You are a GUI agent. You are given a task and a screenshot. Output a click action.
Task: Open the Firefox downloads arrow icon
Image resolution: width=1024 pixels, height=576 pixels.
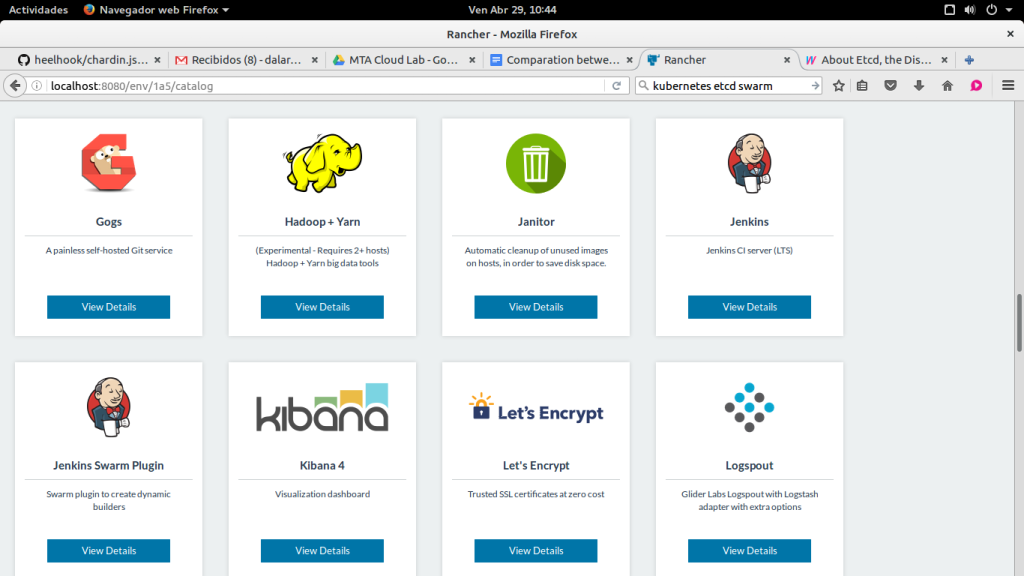(918, 86)
